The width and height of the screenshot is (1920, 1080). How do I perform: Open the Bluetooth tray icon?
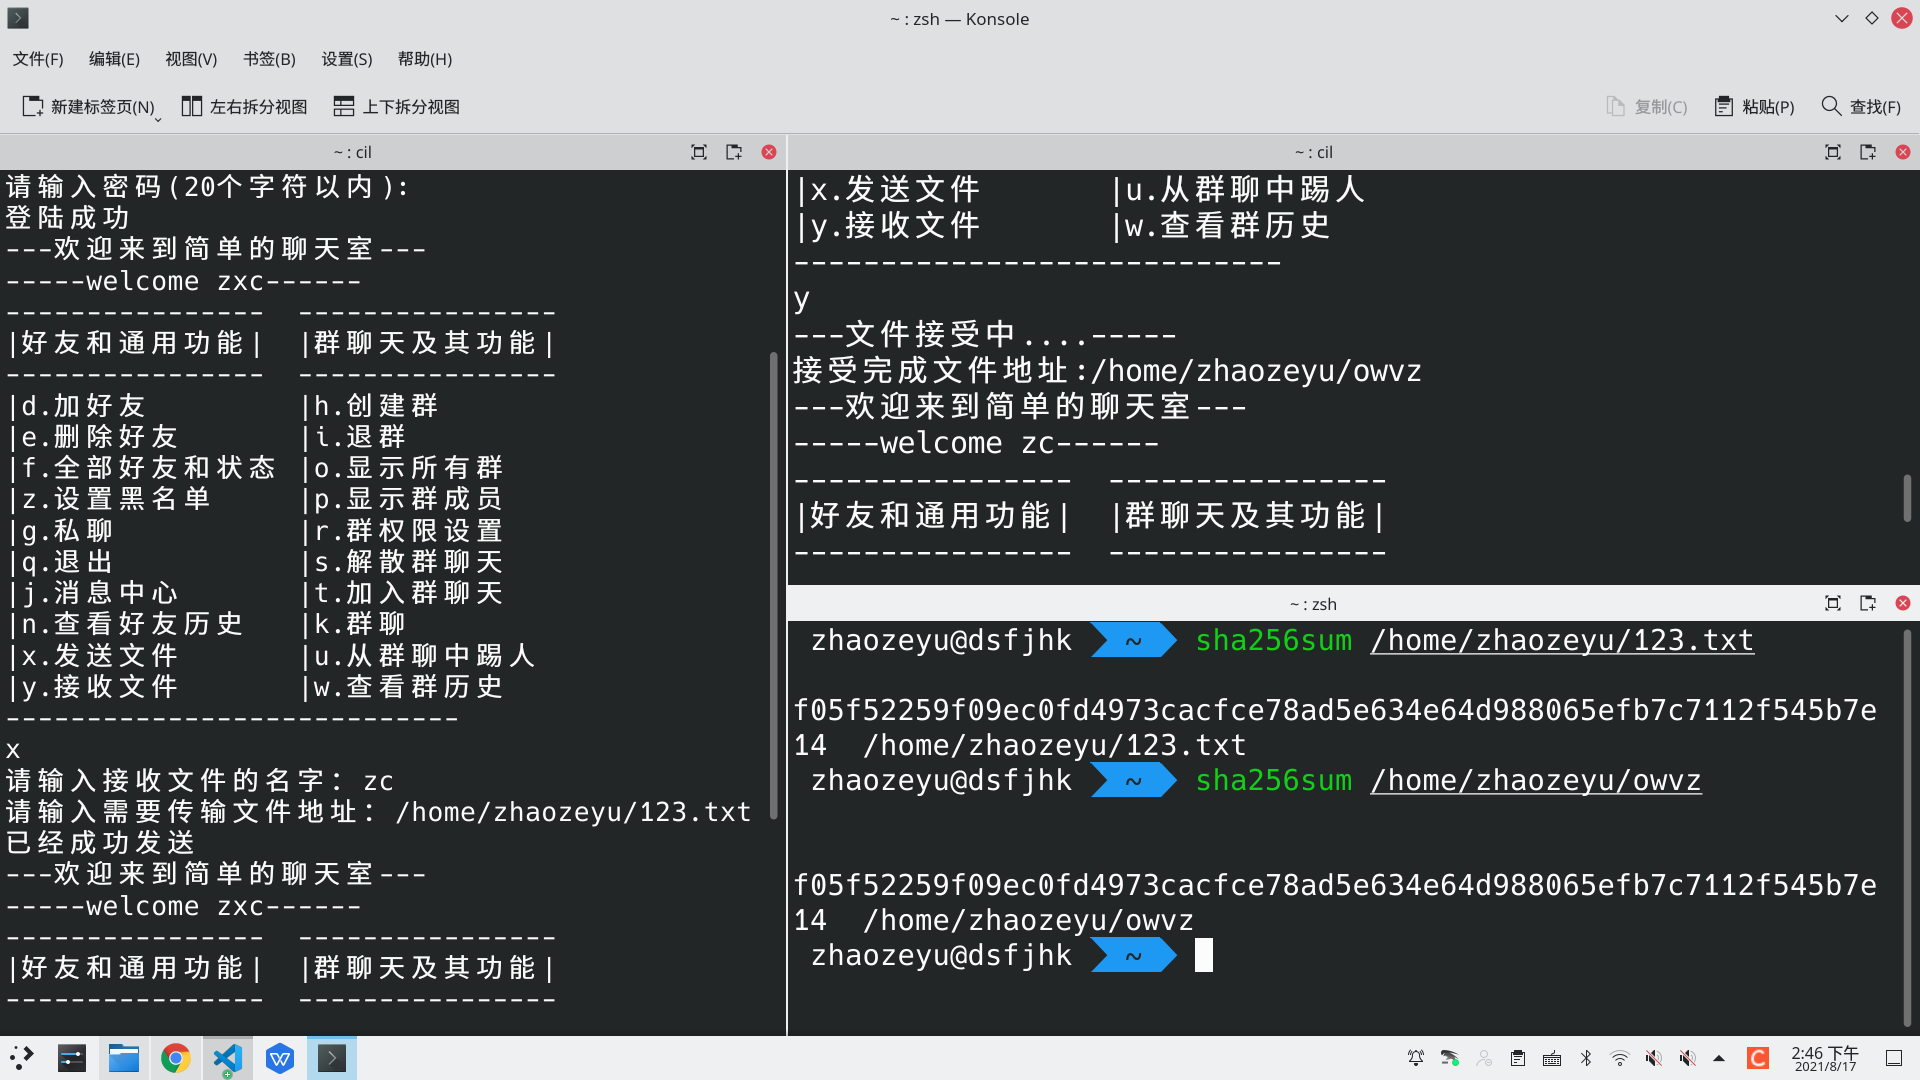(x=1586, y=1058)
